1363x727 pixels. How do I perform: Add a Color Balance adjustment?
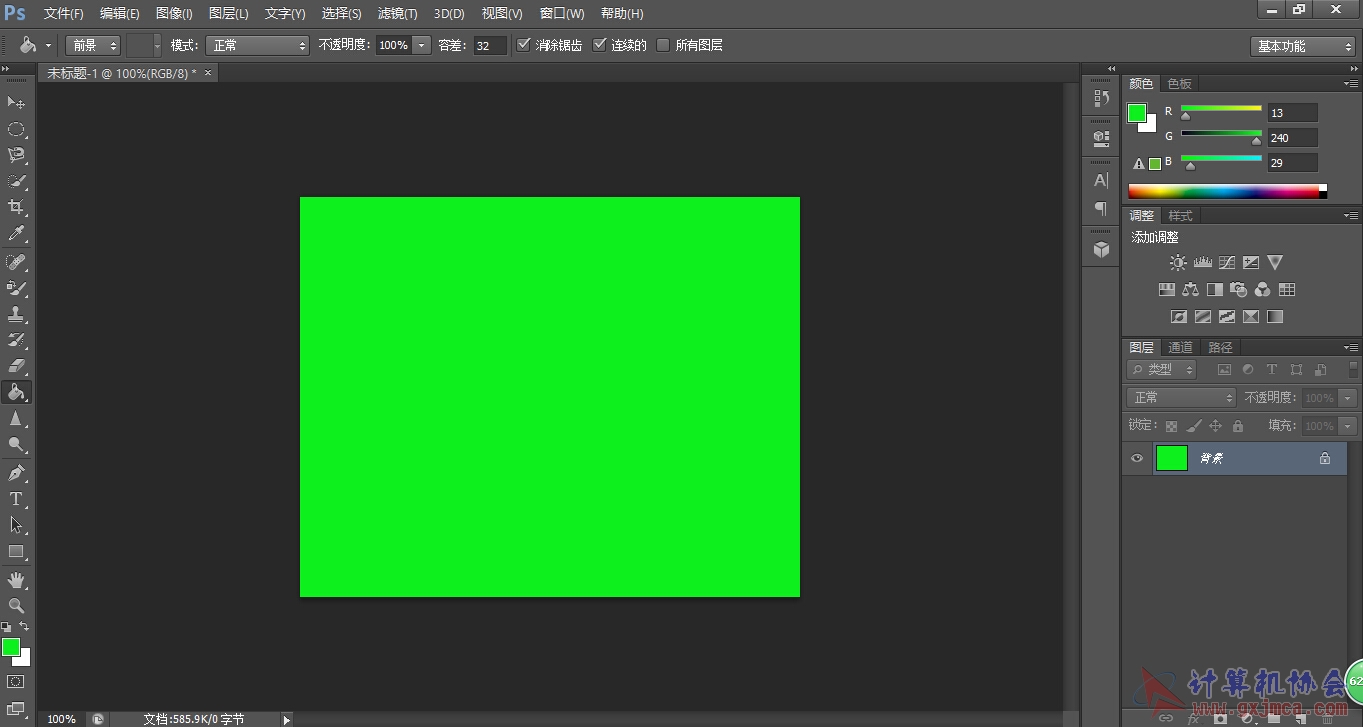click(1190, 289)
